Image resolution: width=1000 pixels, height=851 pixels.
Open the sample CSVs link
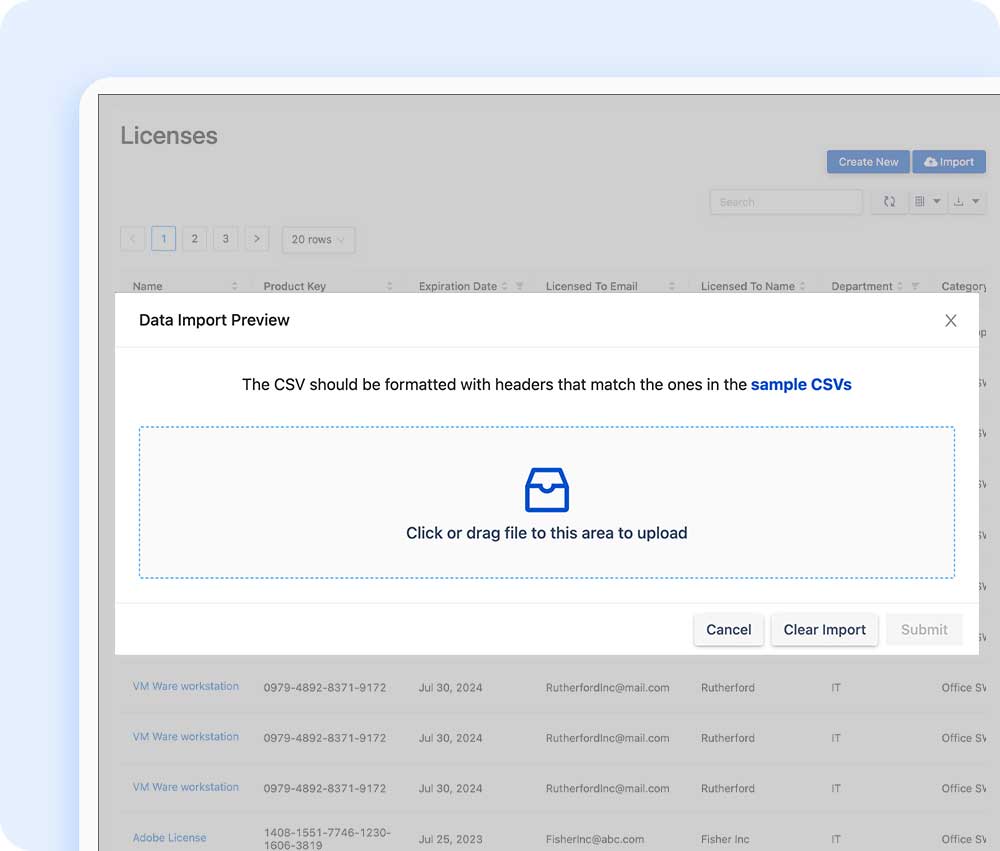(x=801, y=385)
